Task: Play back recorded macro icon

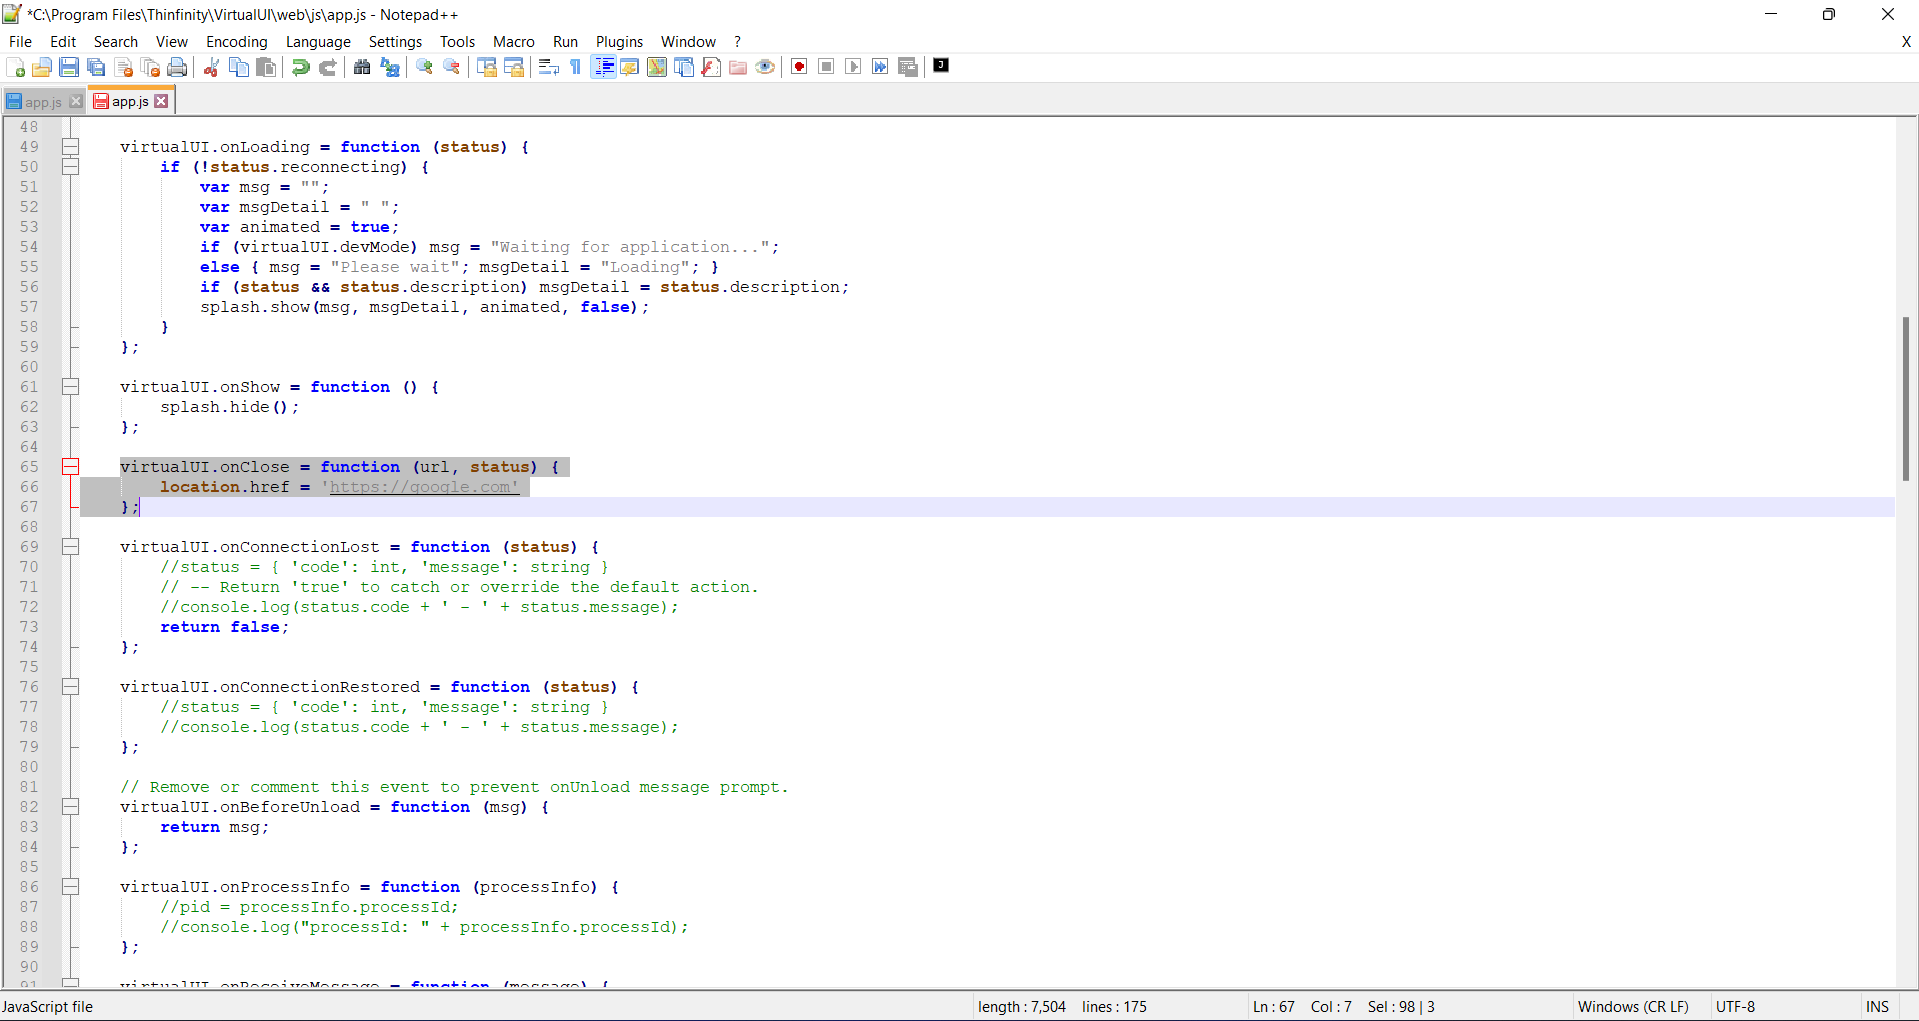Action: (x=853, y=67)
